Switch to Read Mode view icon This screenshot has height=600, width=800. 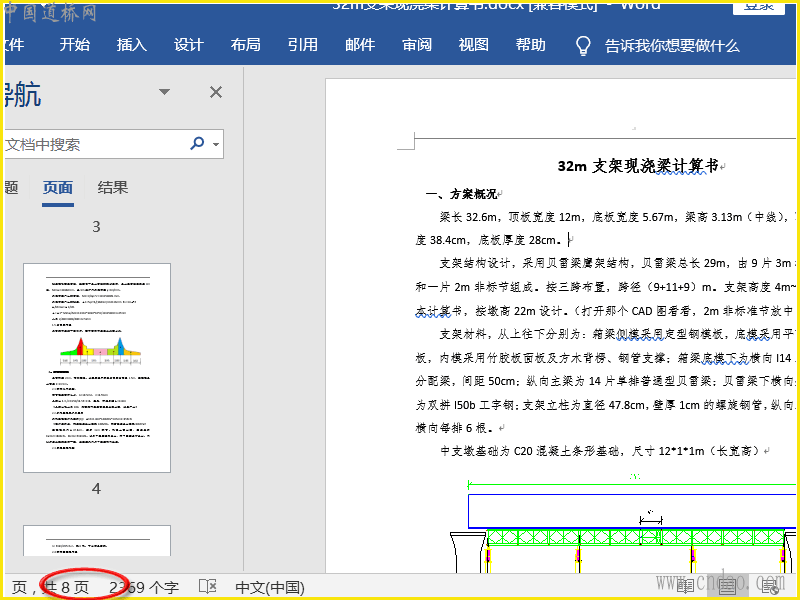(x=685, y=586)
